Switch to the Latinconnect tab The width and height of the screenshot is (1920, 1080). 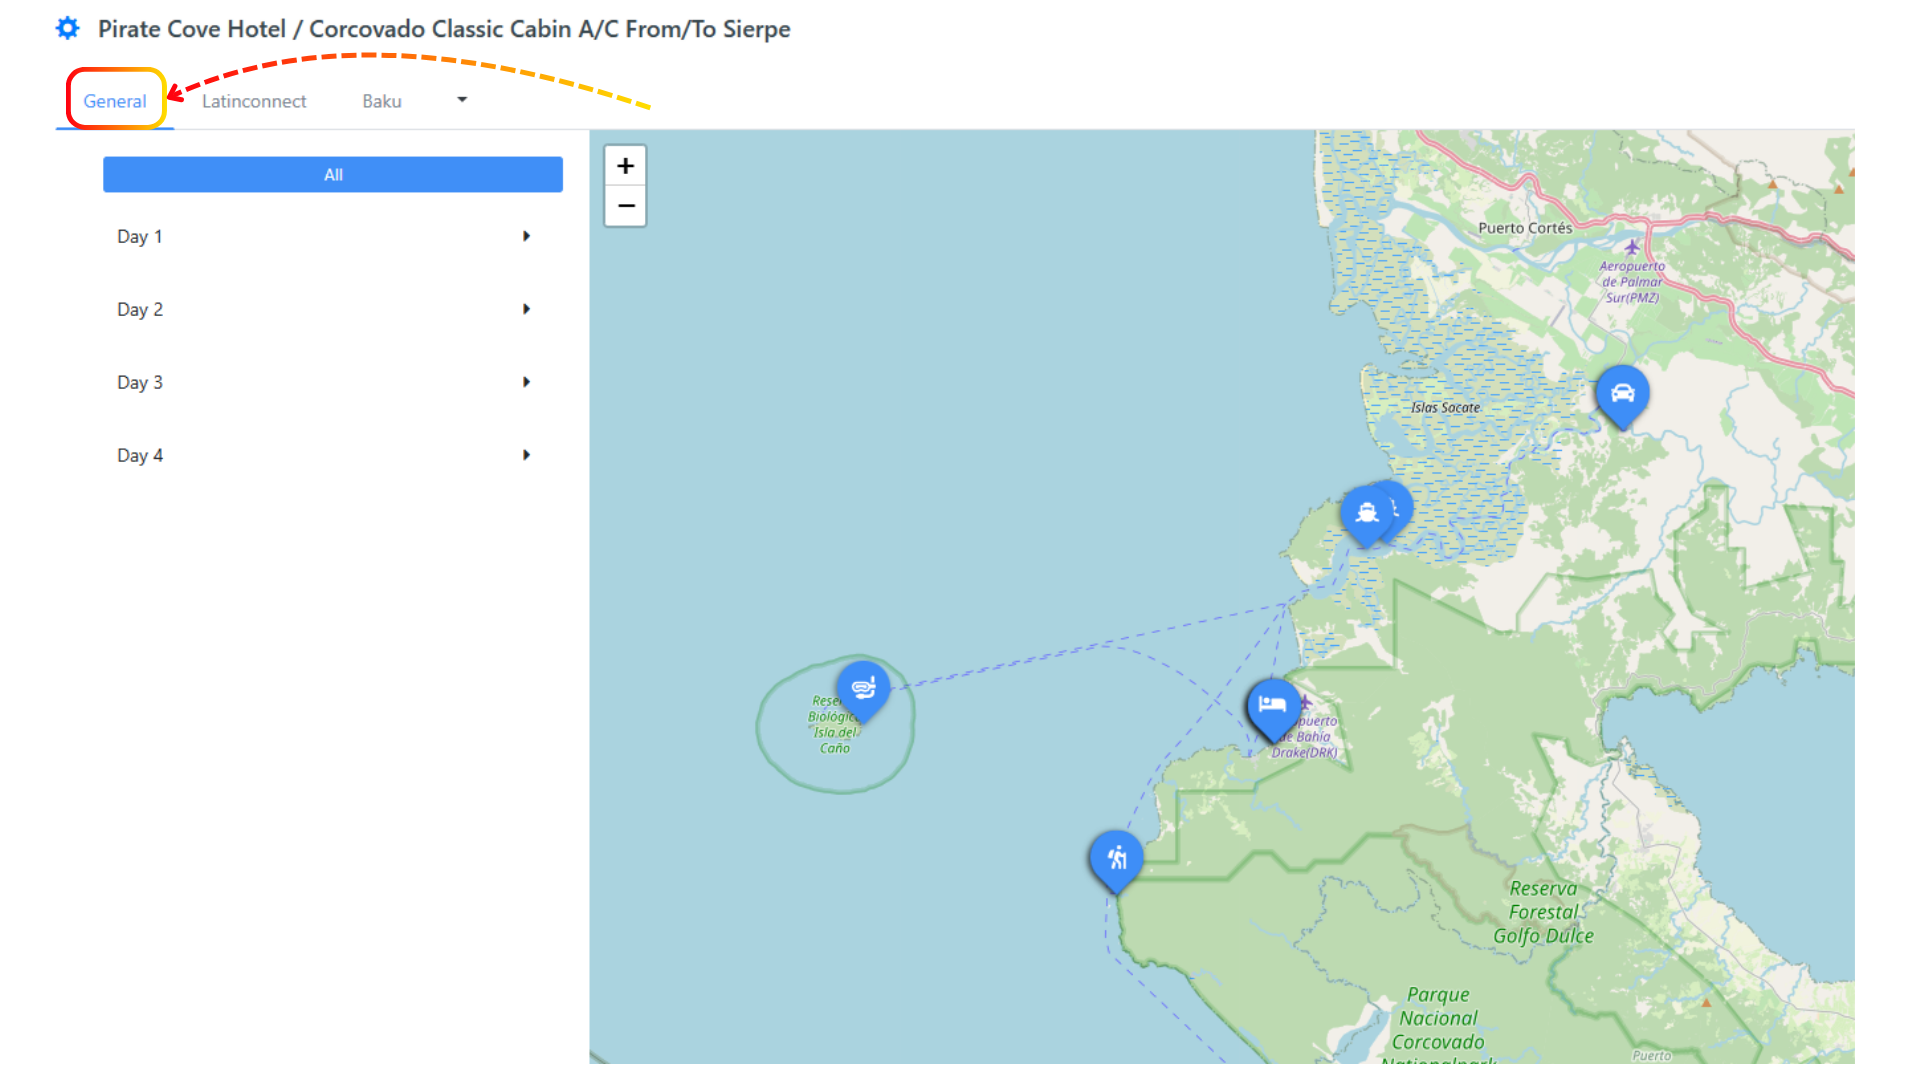coord(254,101)
